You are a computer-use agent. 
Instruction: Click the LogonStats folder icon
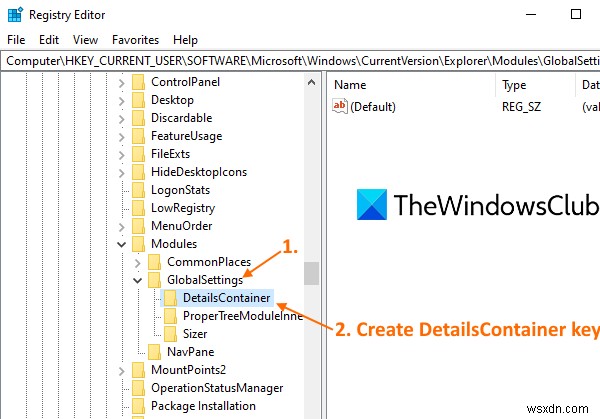click(x=139, y=190)
